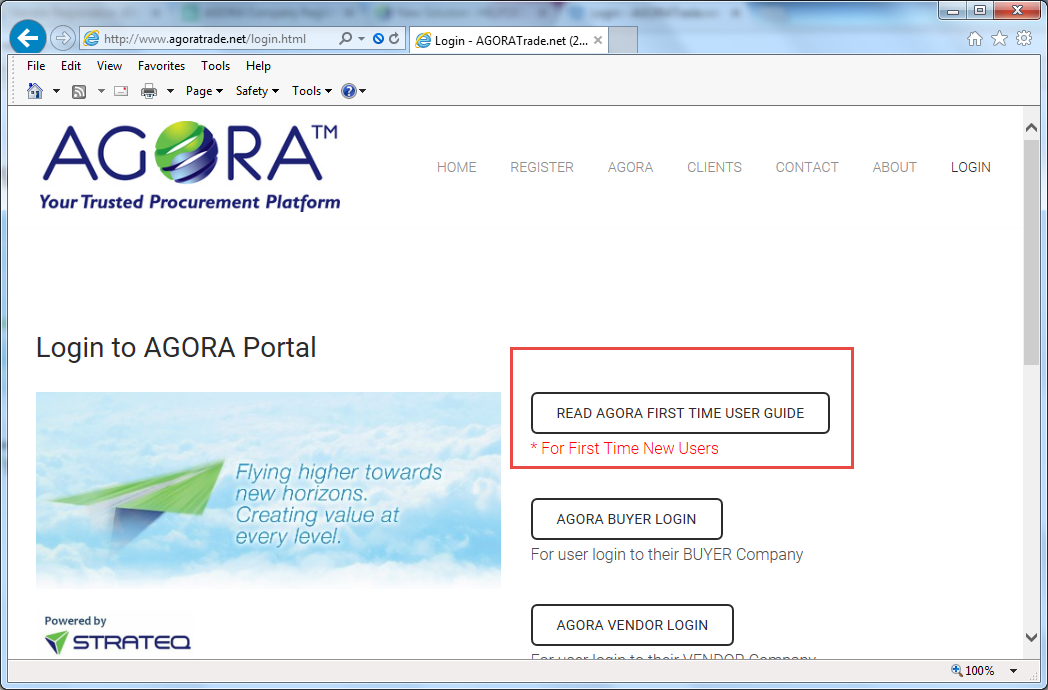
Task: Click the blue Help question mark icon
Action: pos(348,91)
